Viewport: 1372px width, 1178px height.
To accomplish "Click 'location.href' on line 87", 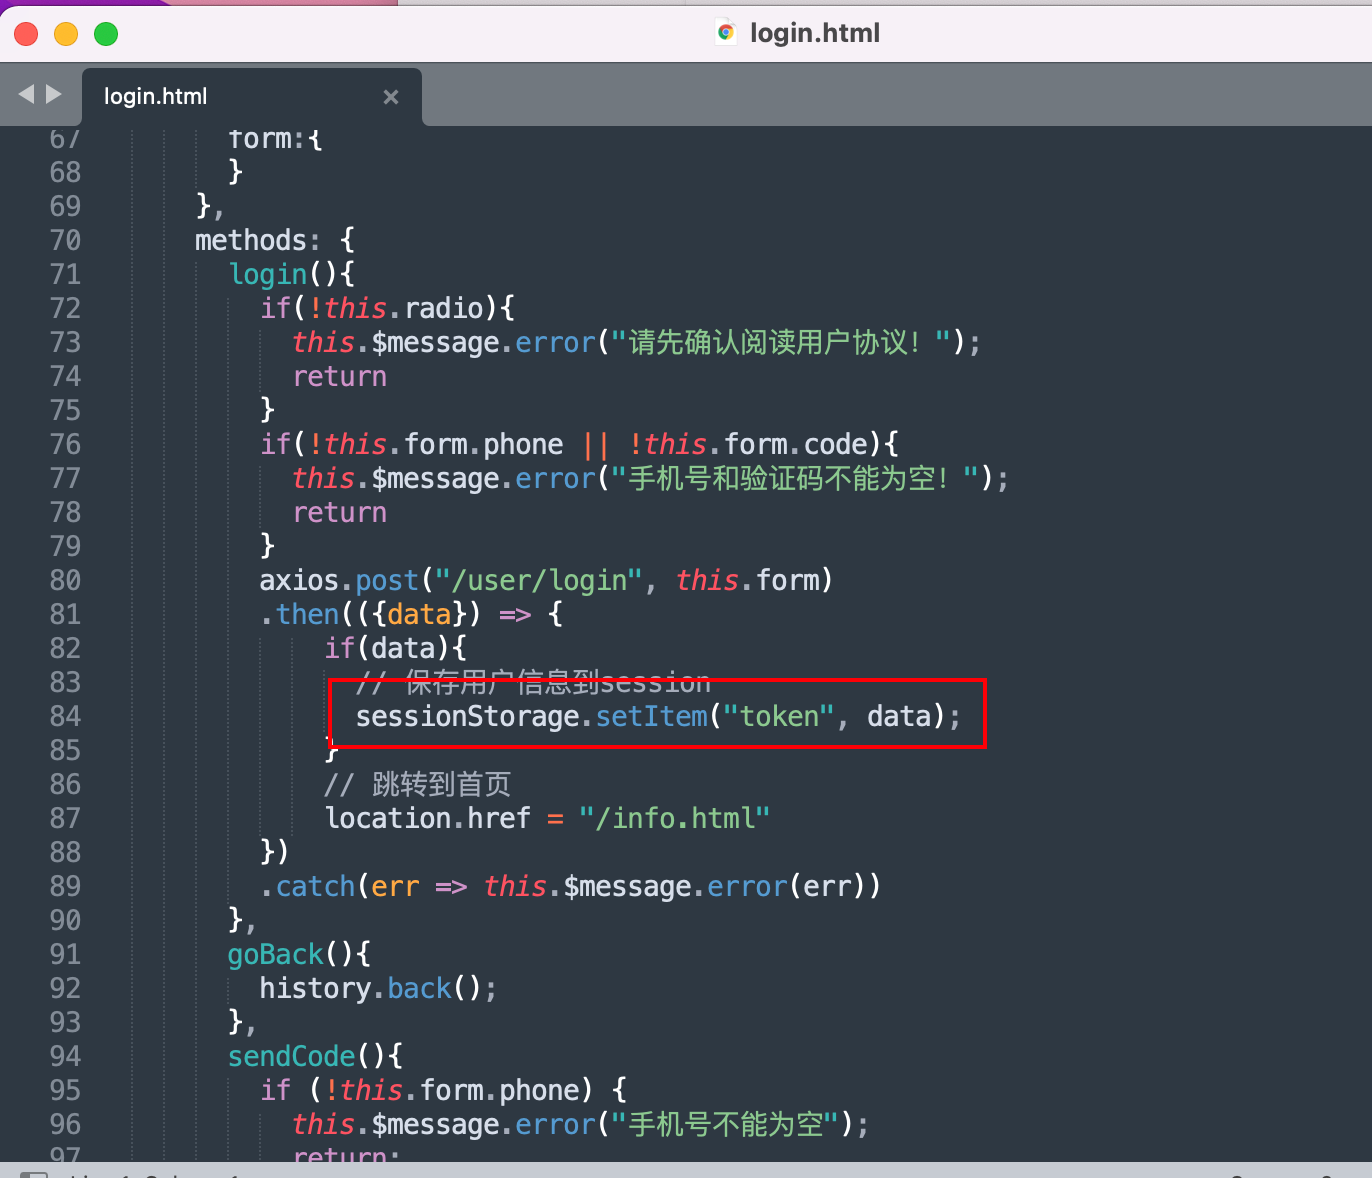I will (428, 818).
